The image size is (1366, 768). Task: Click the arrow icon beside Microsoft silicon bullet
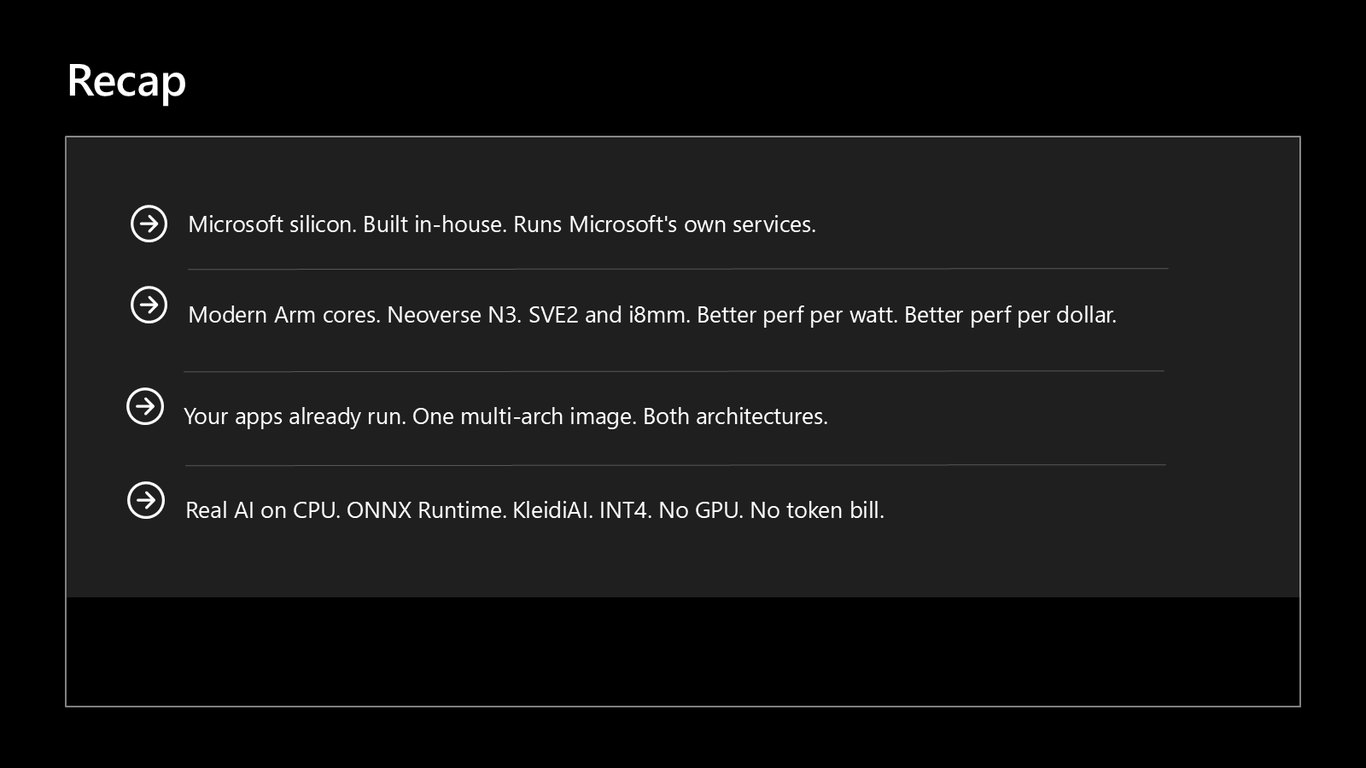coord(149,223)
